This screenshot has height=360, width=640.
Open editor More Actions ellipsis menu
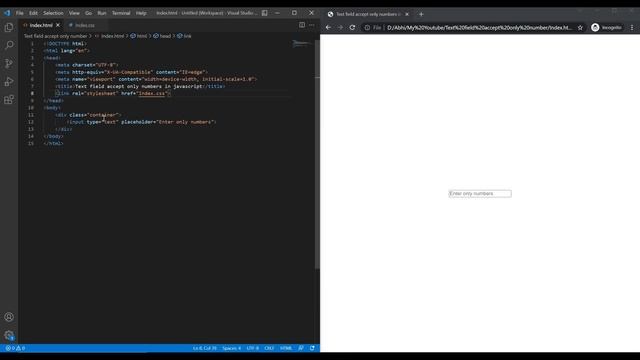click(311, 25)
